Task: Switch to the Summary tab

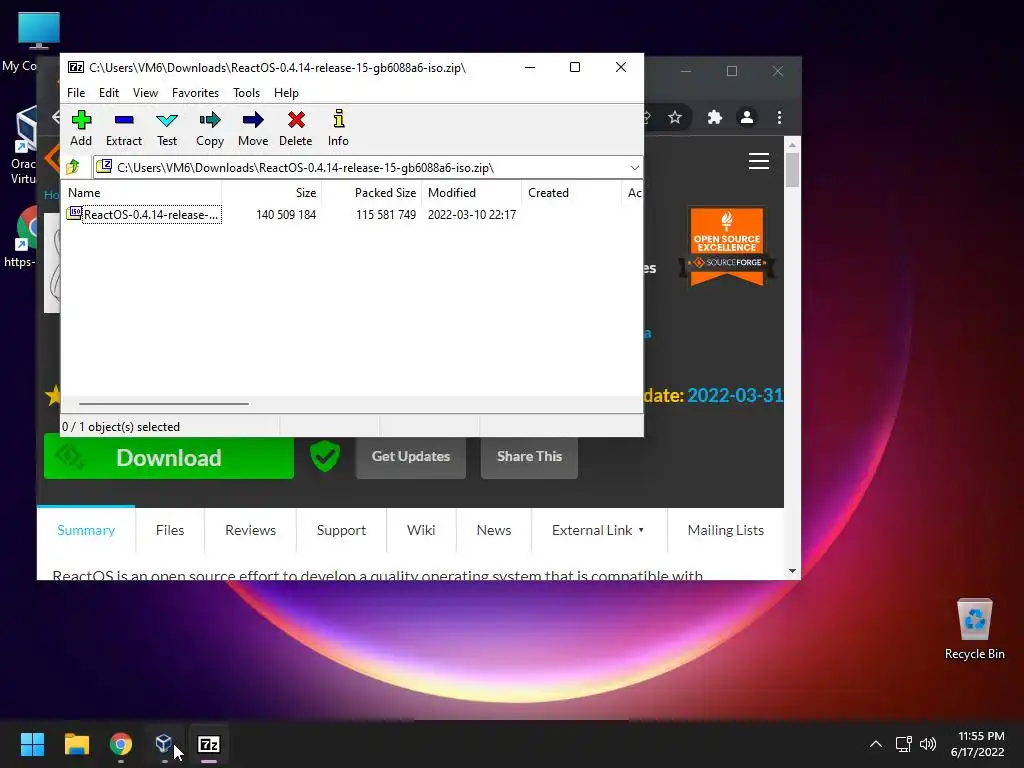Action: (86, 530)
